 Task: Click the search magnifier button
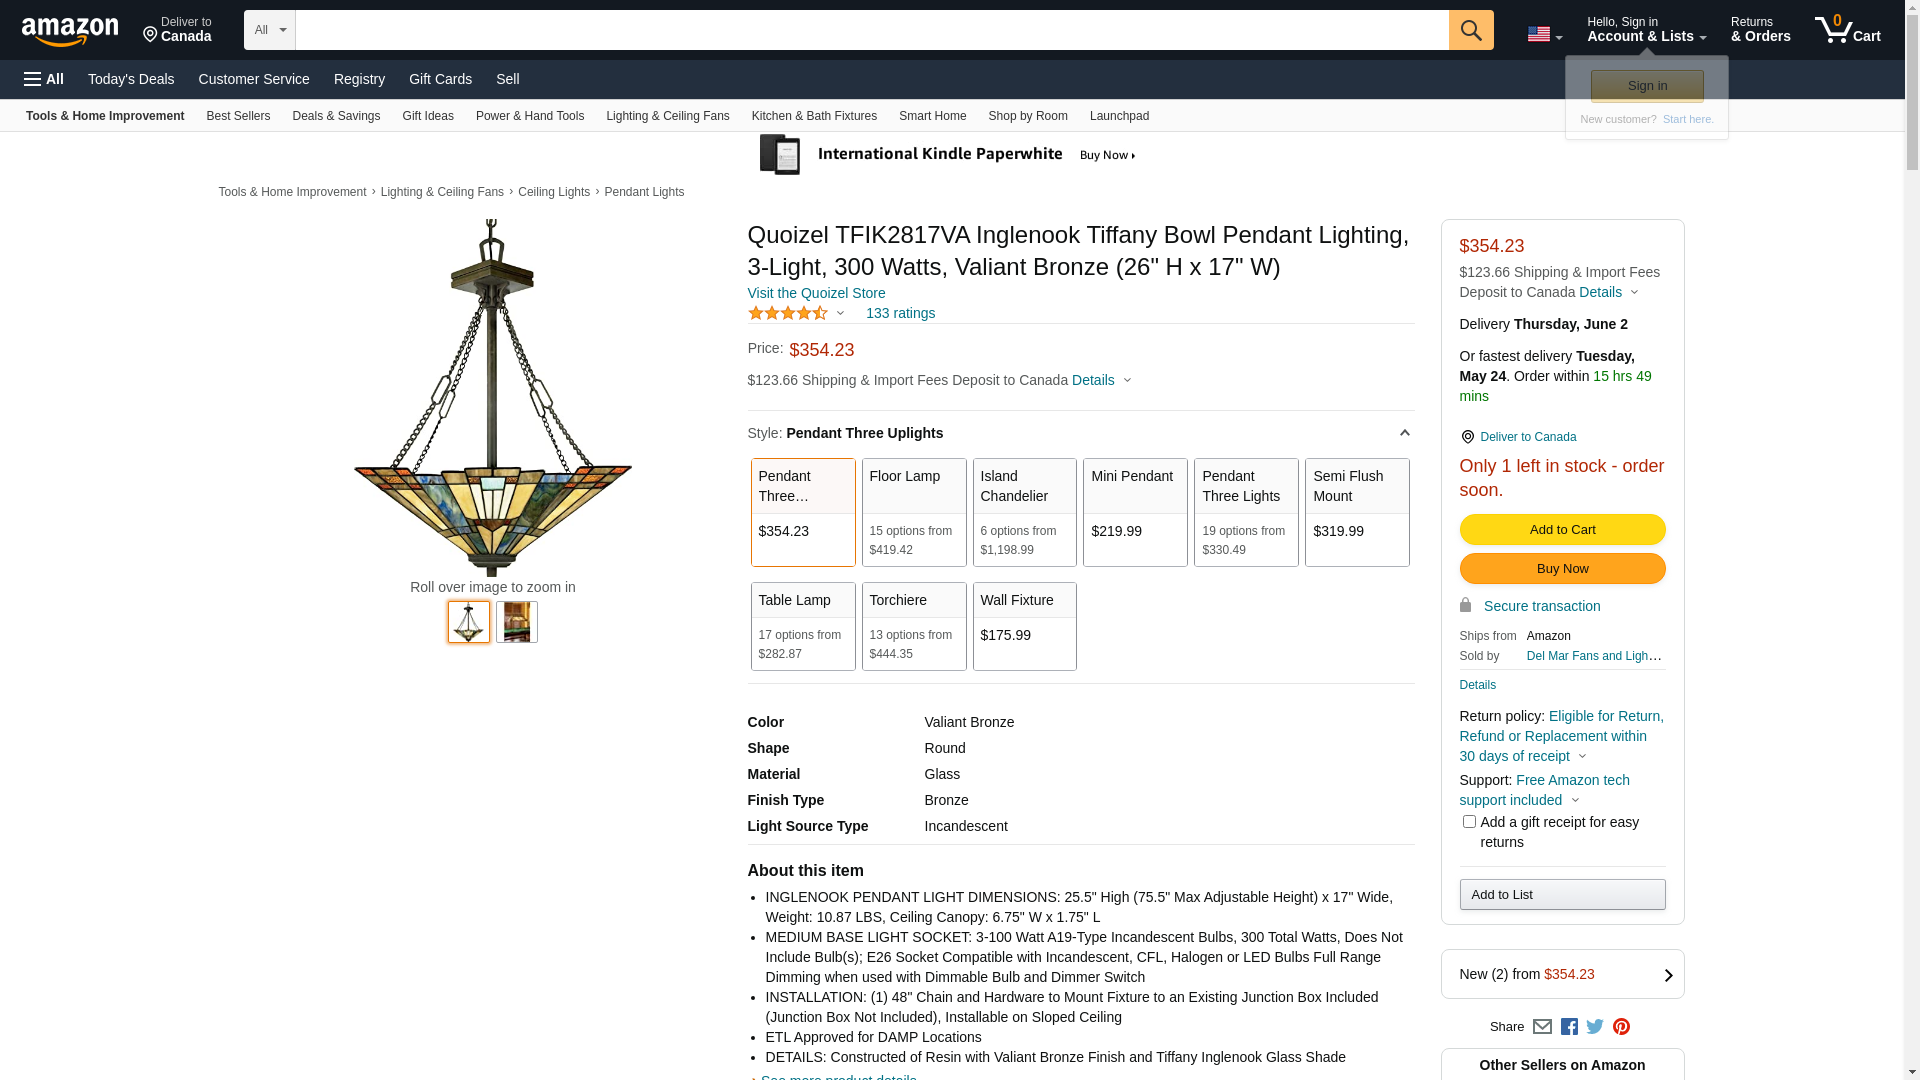[1470, 30]
